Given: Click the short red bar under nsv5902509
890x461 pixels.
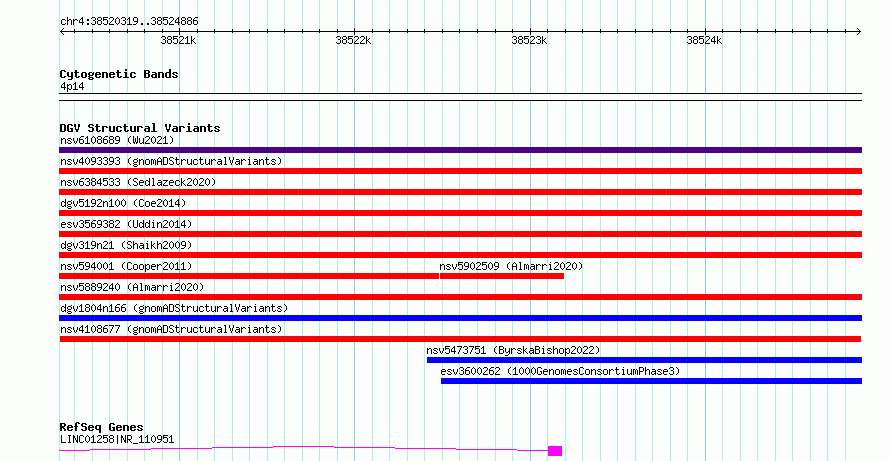Looking at the screenshot, I should tap(502, 276).
